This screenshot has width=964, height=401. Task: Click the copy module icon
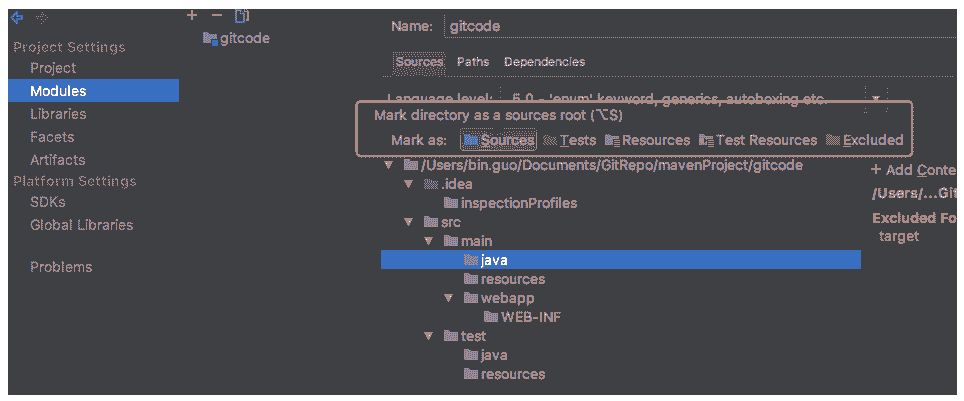242,16
